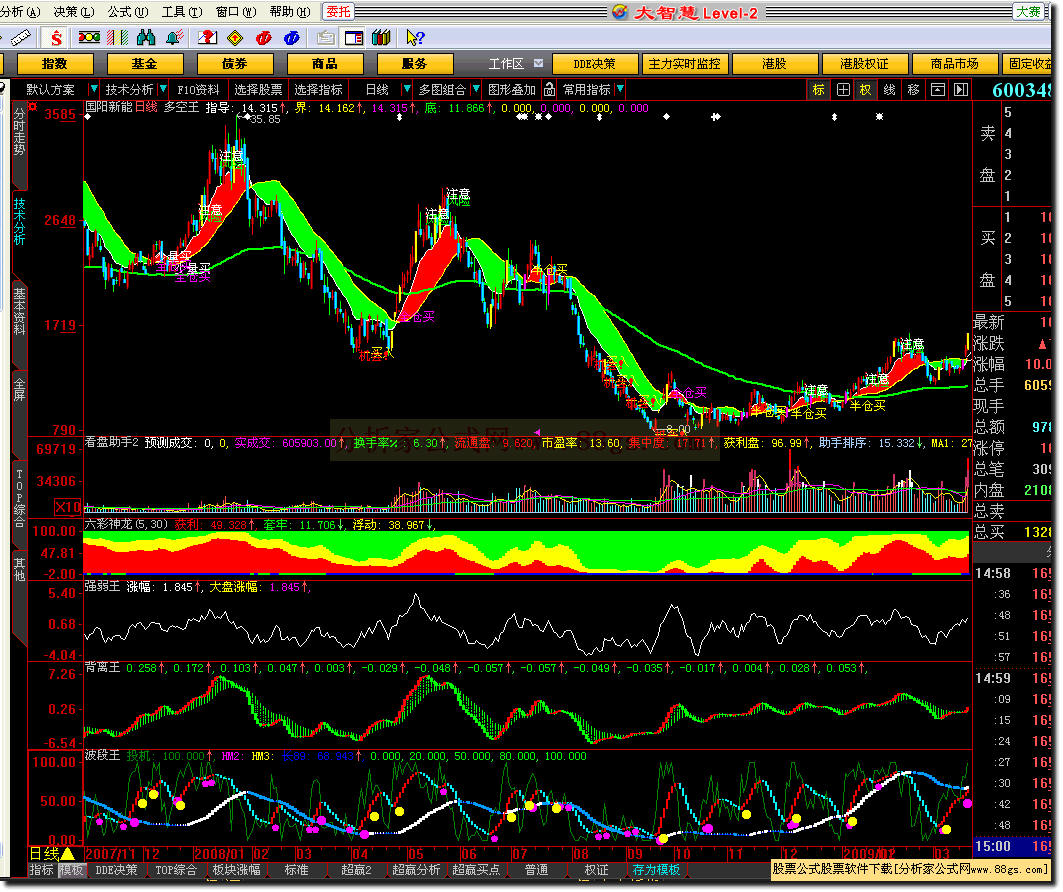This screenshot has height=892, width=1063.
Task: Click the collapse-up panel icon
Action: [938, 89]
